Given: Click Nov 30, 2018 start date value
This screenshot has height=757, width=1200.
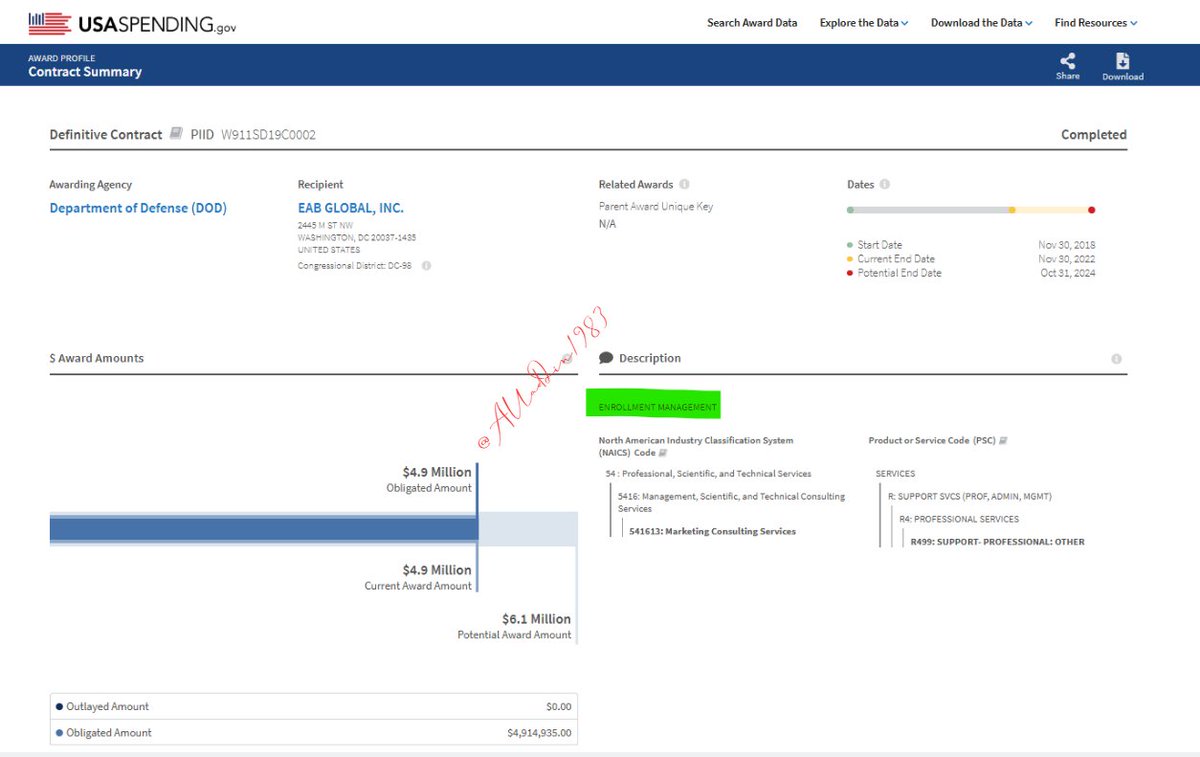Looking at the screenshot, I should (x=1066, y=245).
